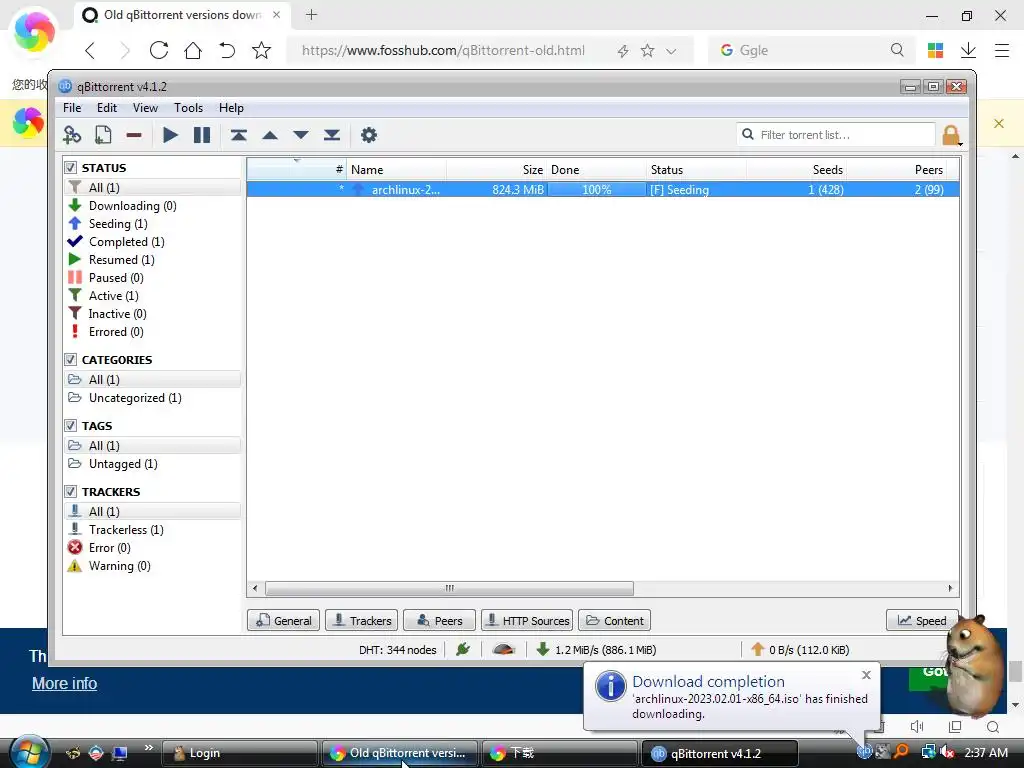Viewport: 1024px width, 768px height.
Task: Click torrent list horizontal scrollbar thumb
Action: tap(449, 588)
